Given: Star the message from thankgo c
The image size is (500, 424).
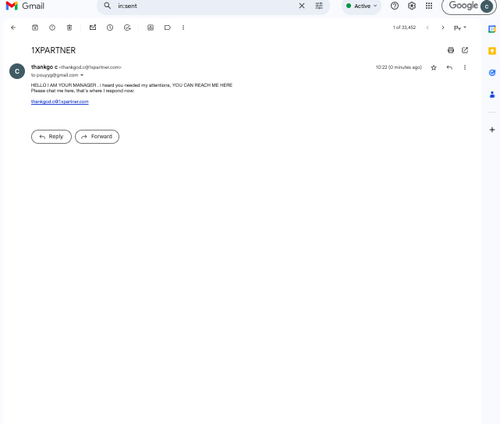Looking at the screenshot, I should click(x=434, y=68).
